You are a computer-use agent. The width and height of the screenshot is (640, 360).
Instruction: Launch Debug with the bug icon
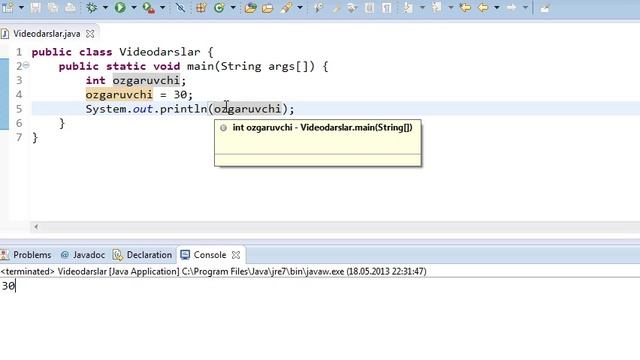click(x=92, y=7)
